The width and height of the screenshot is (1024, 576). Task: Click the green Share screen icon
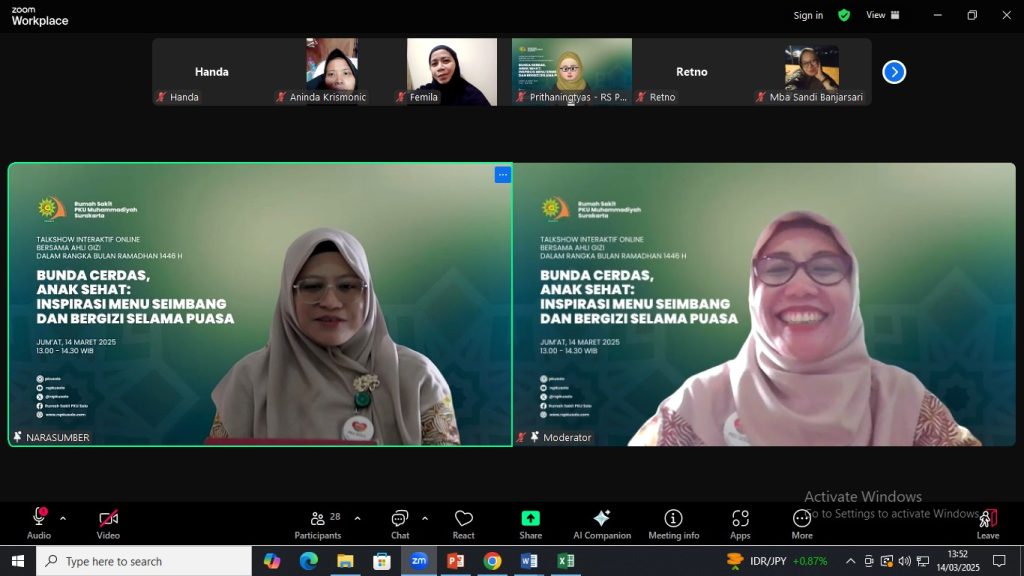tap(530, 518)
